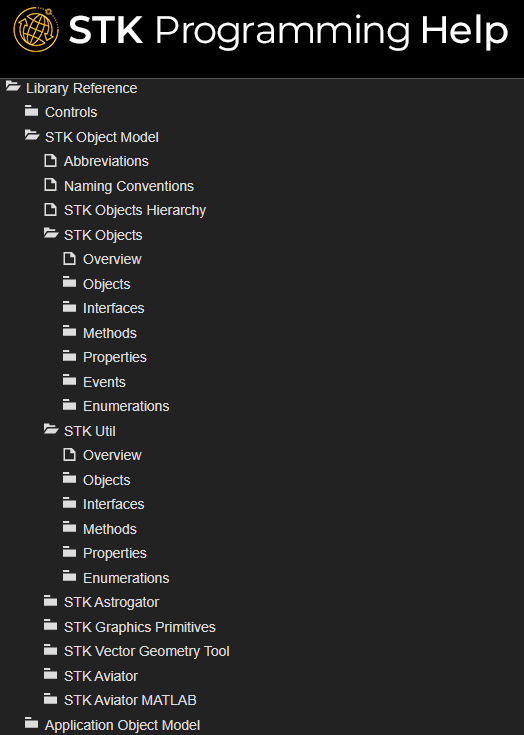Open Events under STK Objects
Viewport: 524px width, 735px height.
click(x=104, y=382)
